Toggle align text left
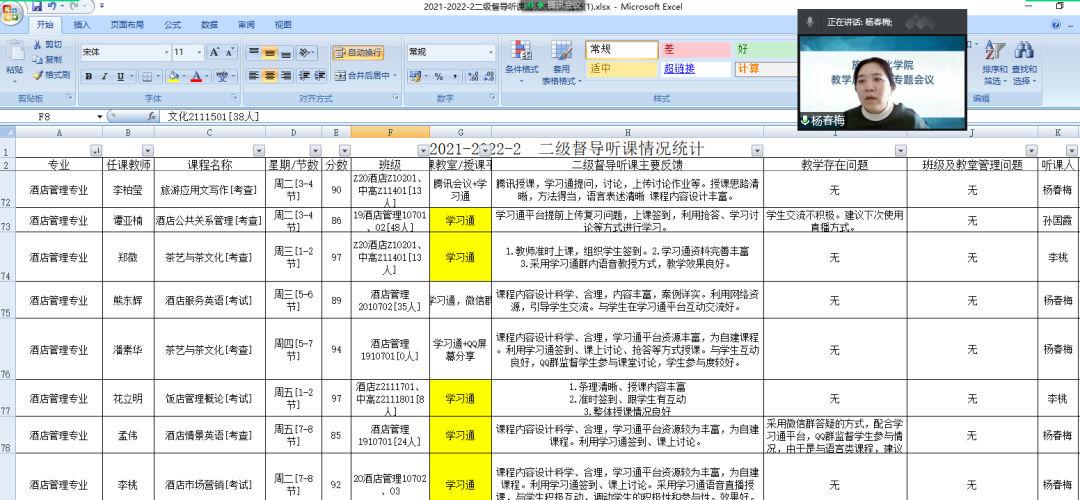The height and width of the screenshot is (500, 1080). (x=253, y=75)
